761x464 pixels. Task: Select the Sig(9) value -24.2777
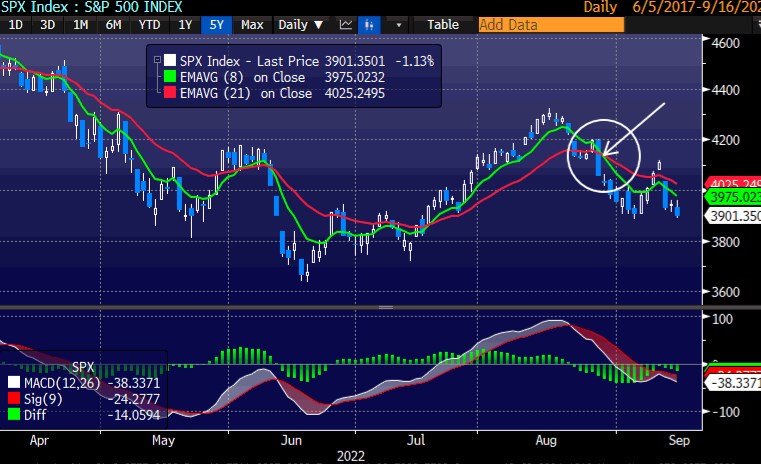point(134,399)
